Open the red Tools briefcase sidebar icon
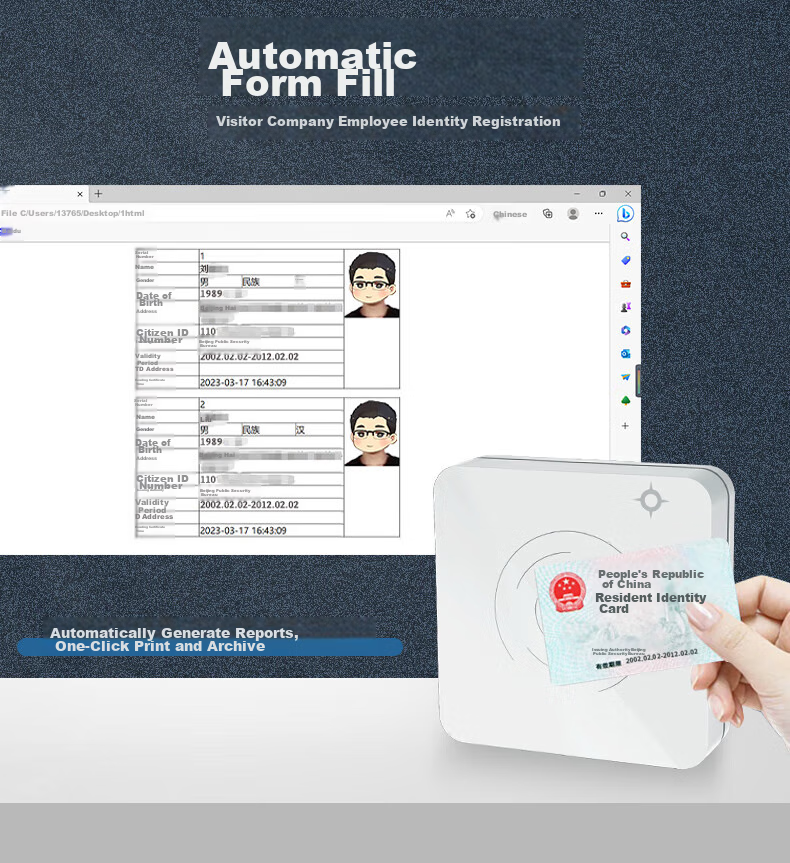This screenshot has height=863, width=790. 625,284
